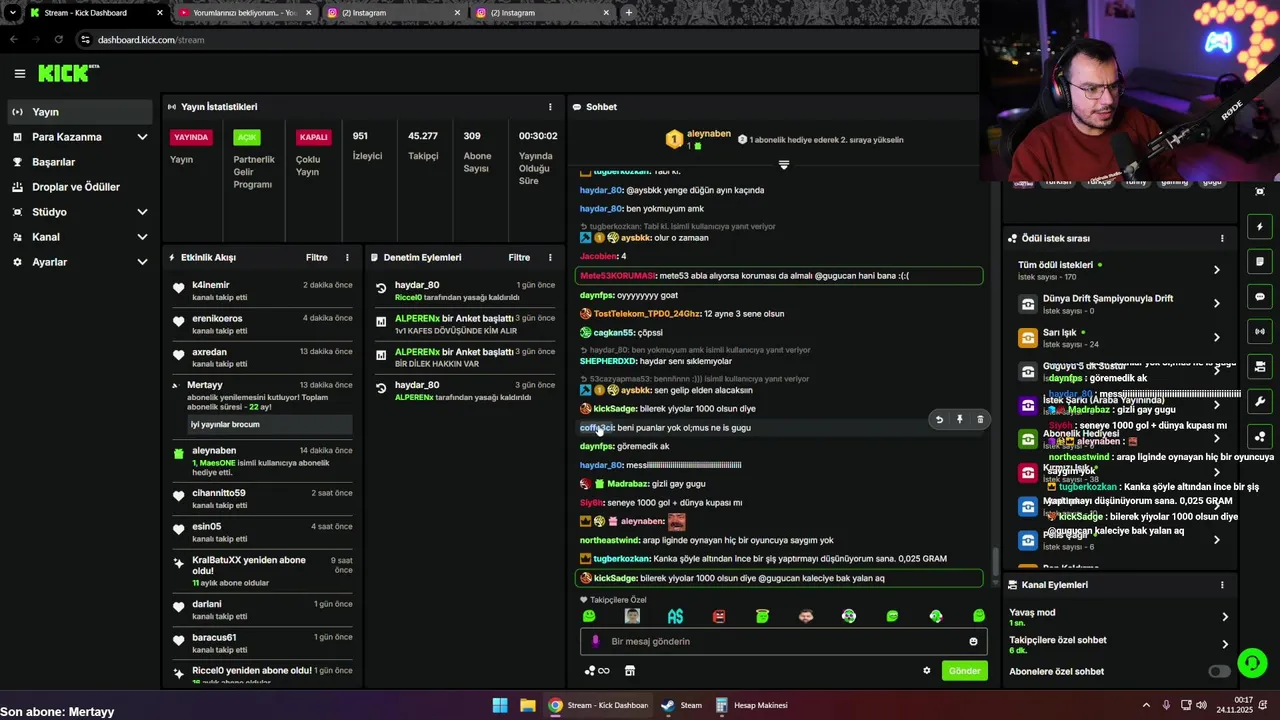Click the AÇIK partner program badge
Image resolution: width=1280 pixels, height=720 pixels.
(x=246, y=137)
